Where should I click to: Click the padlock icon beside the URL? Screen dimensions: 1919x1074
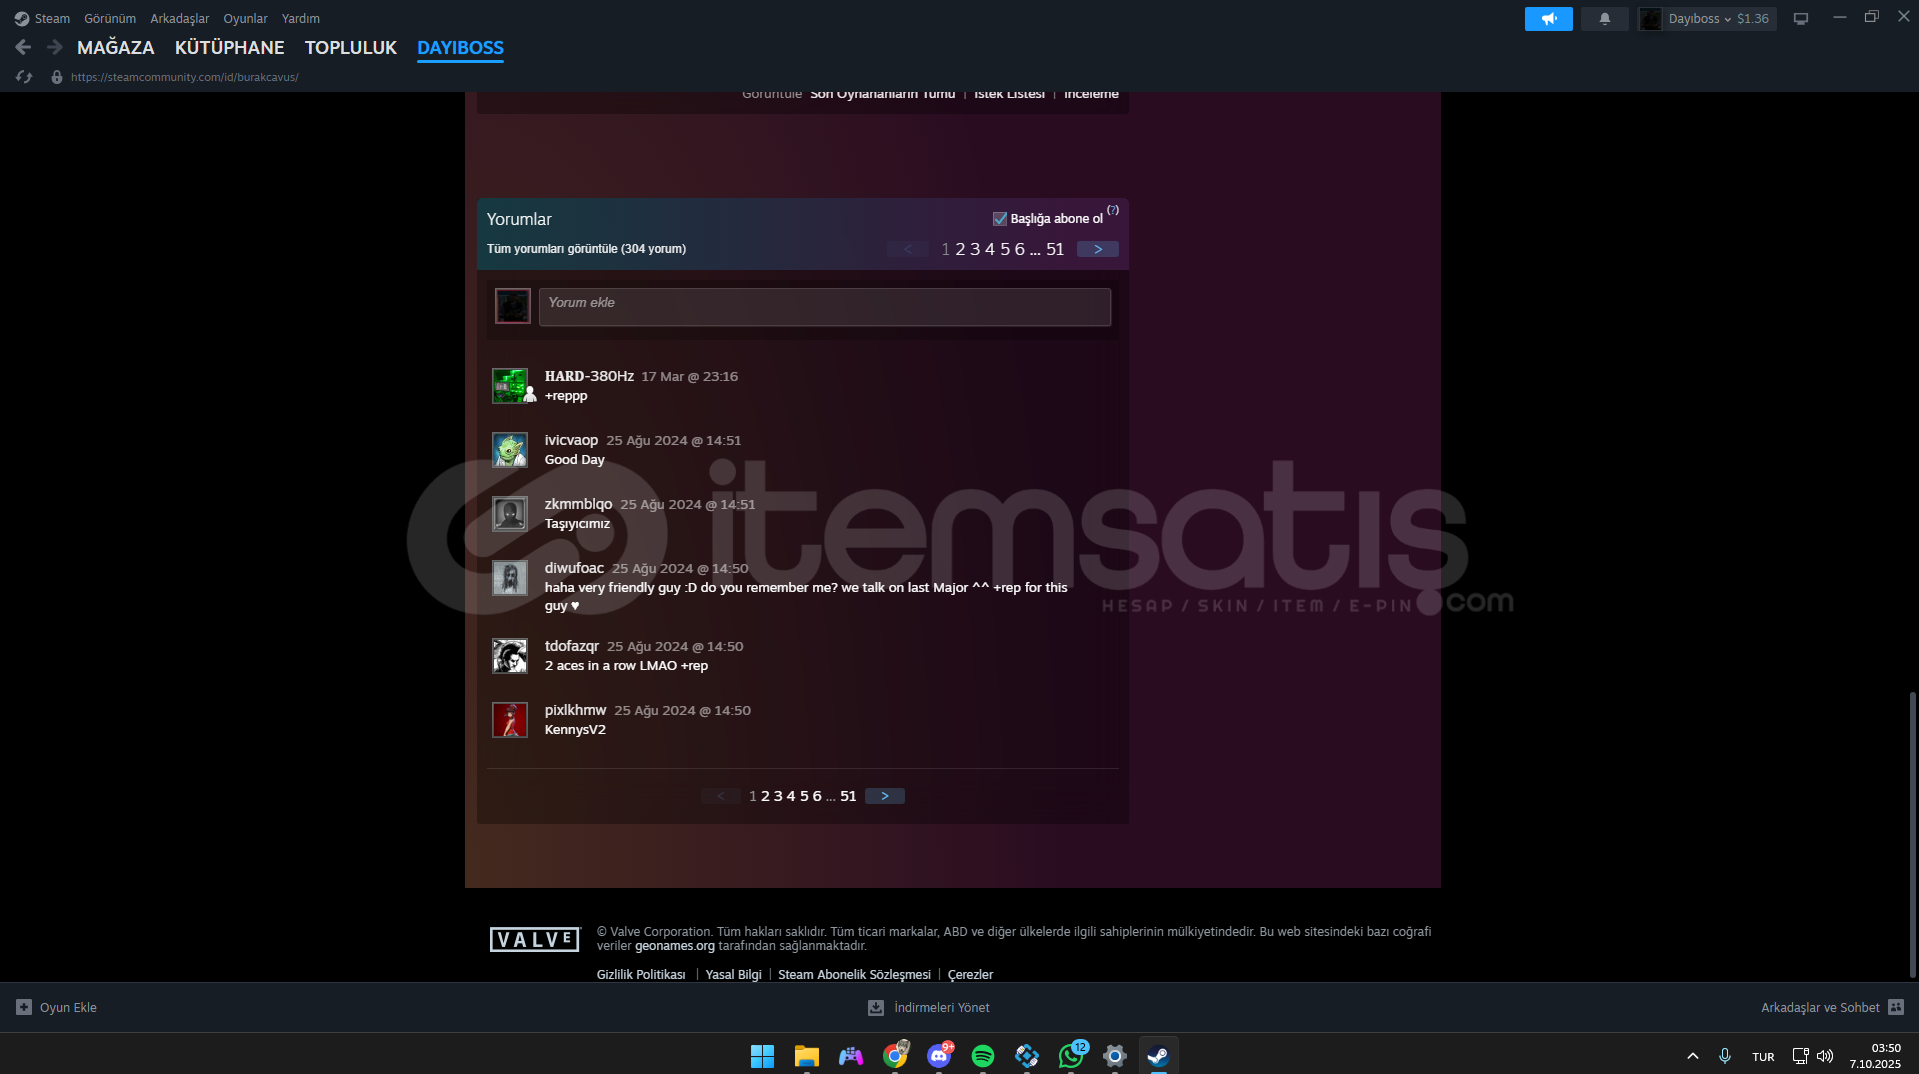(57, 77)
